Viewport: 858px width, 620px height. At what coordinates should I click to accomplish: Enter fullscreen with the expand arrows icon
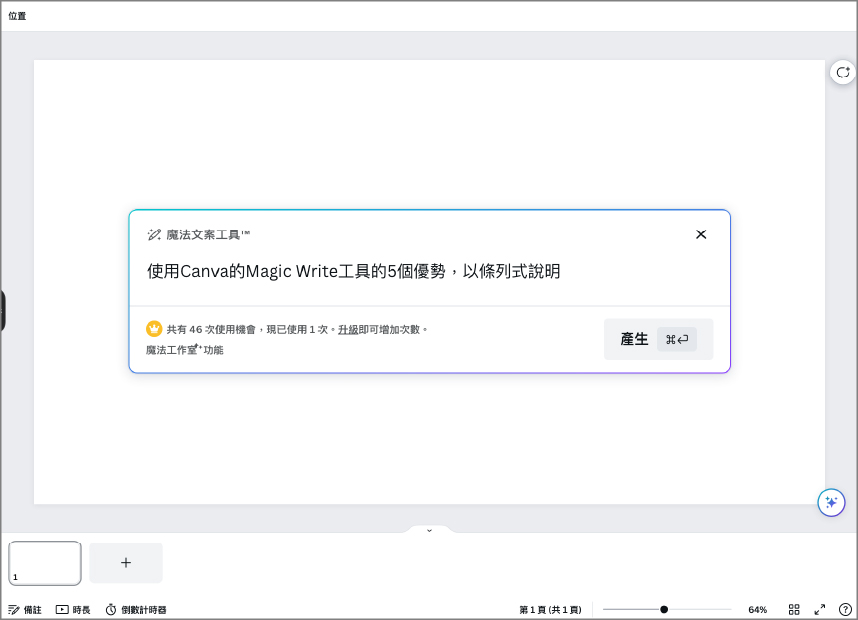(x=820, y=609)
